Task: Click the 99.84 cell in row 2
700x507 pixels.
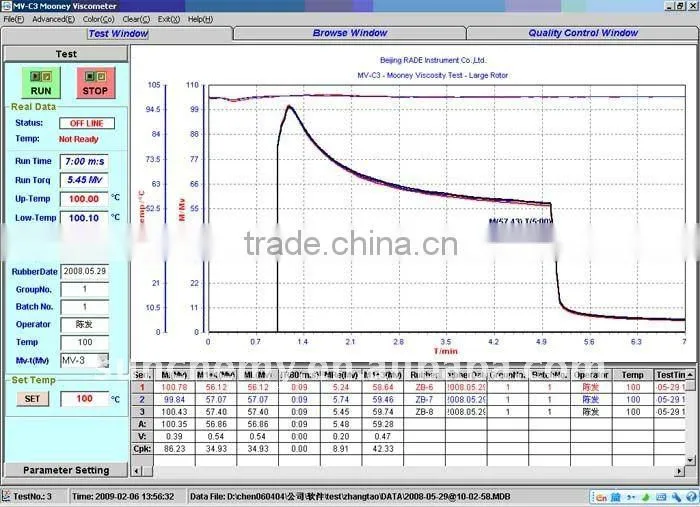Action: click(x=174, y=399)
